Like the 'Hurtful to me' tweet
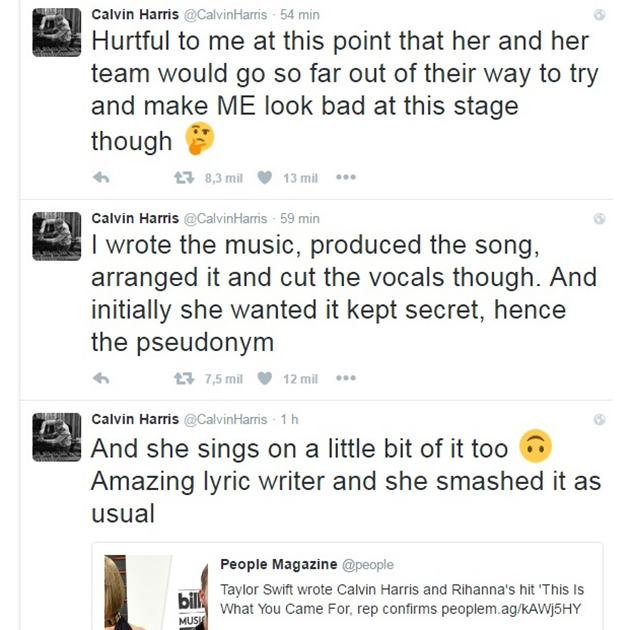Viewport: 630px width, 630px height. (265, 178)
